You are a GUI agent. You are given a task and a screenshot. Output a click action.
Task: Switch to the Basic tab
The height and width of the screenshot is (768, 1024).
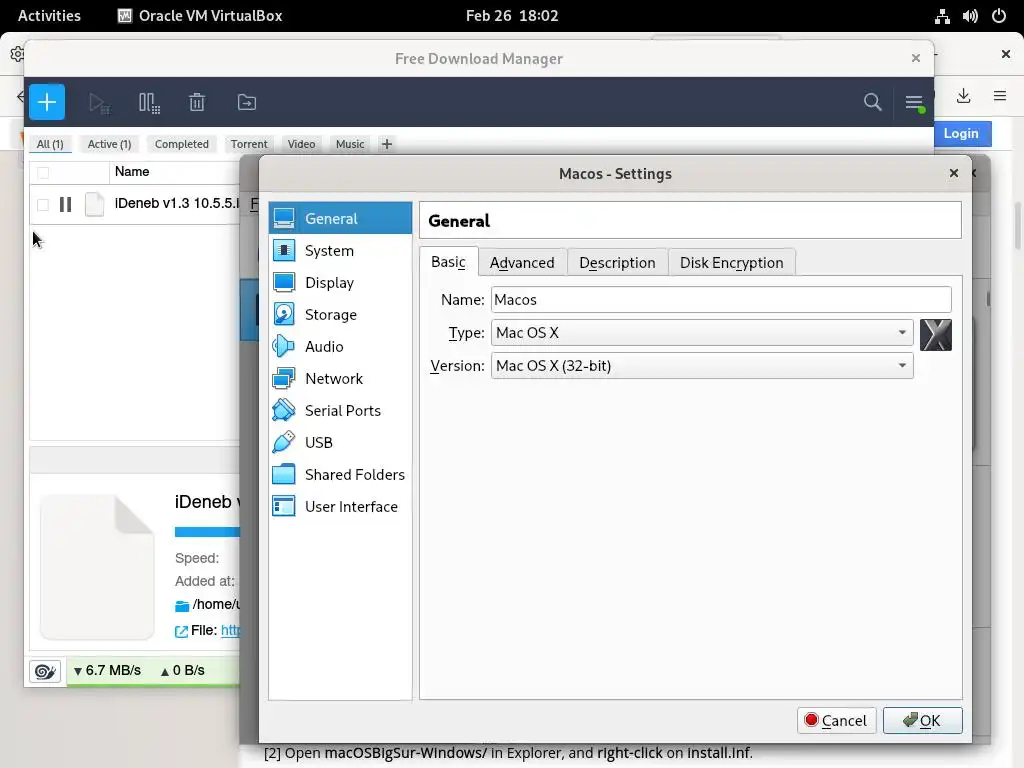click(x=449, y=262)
